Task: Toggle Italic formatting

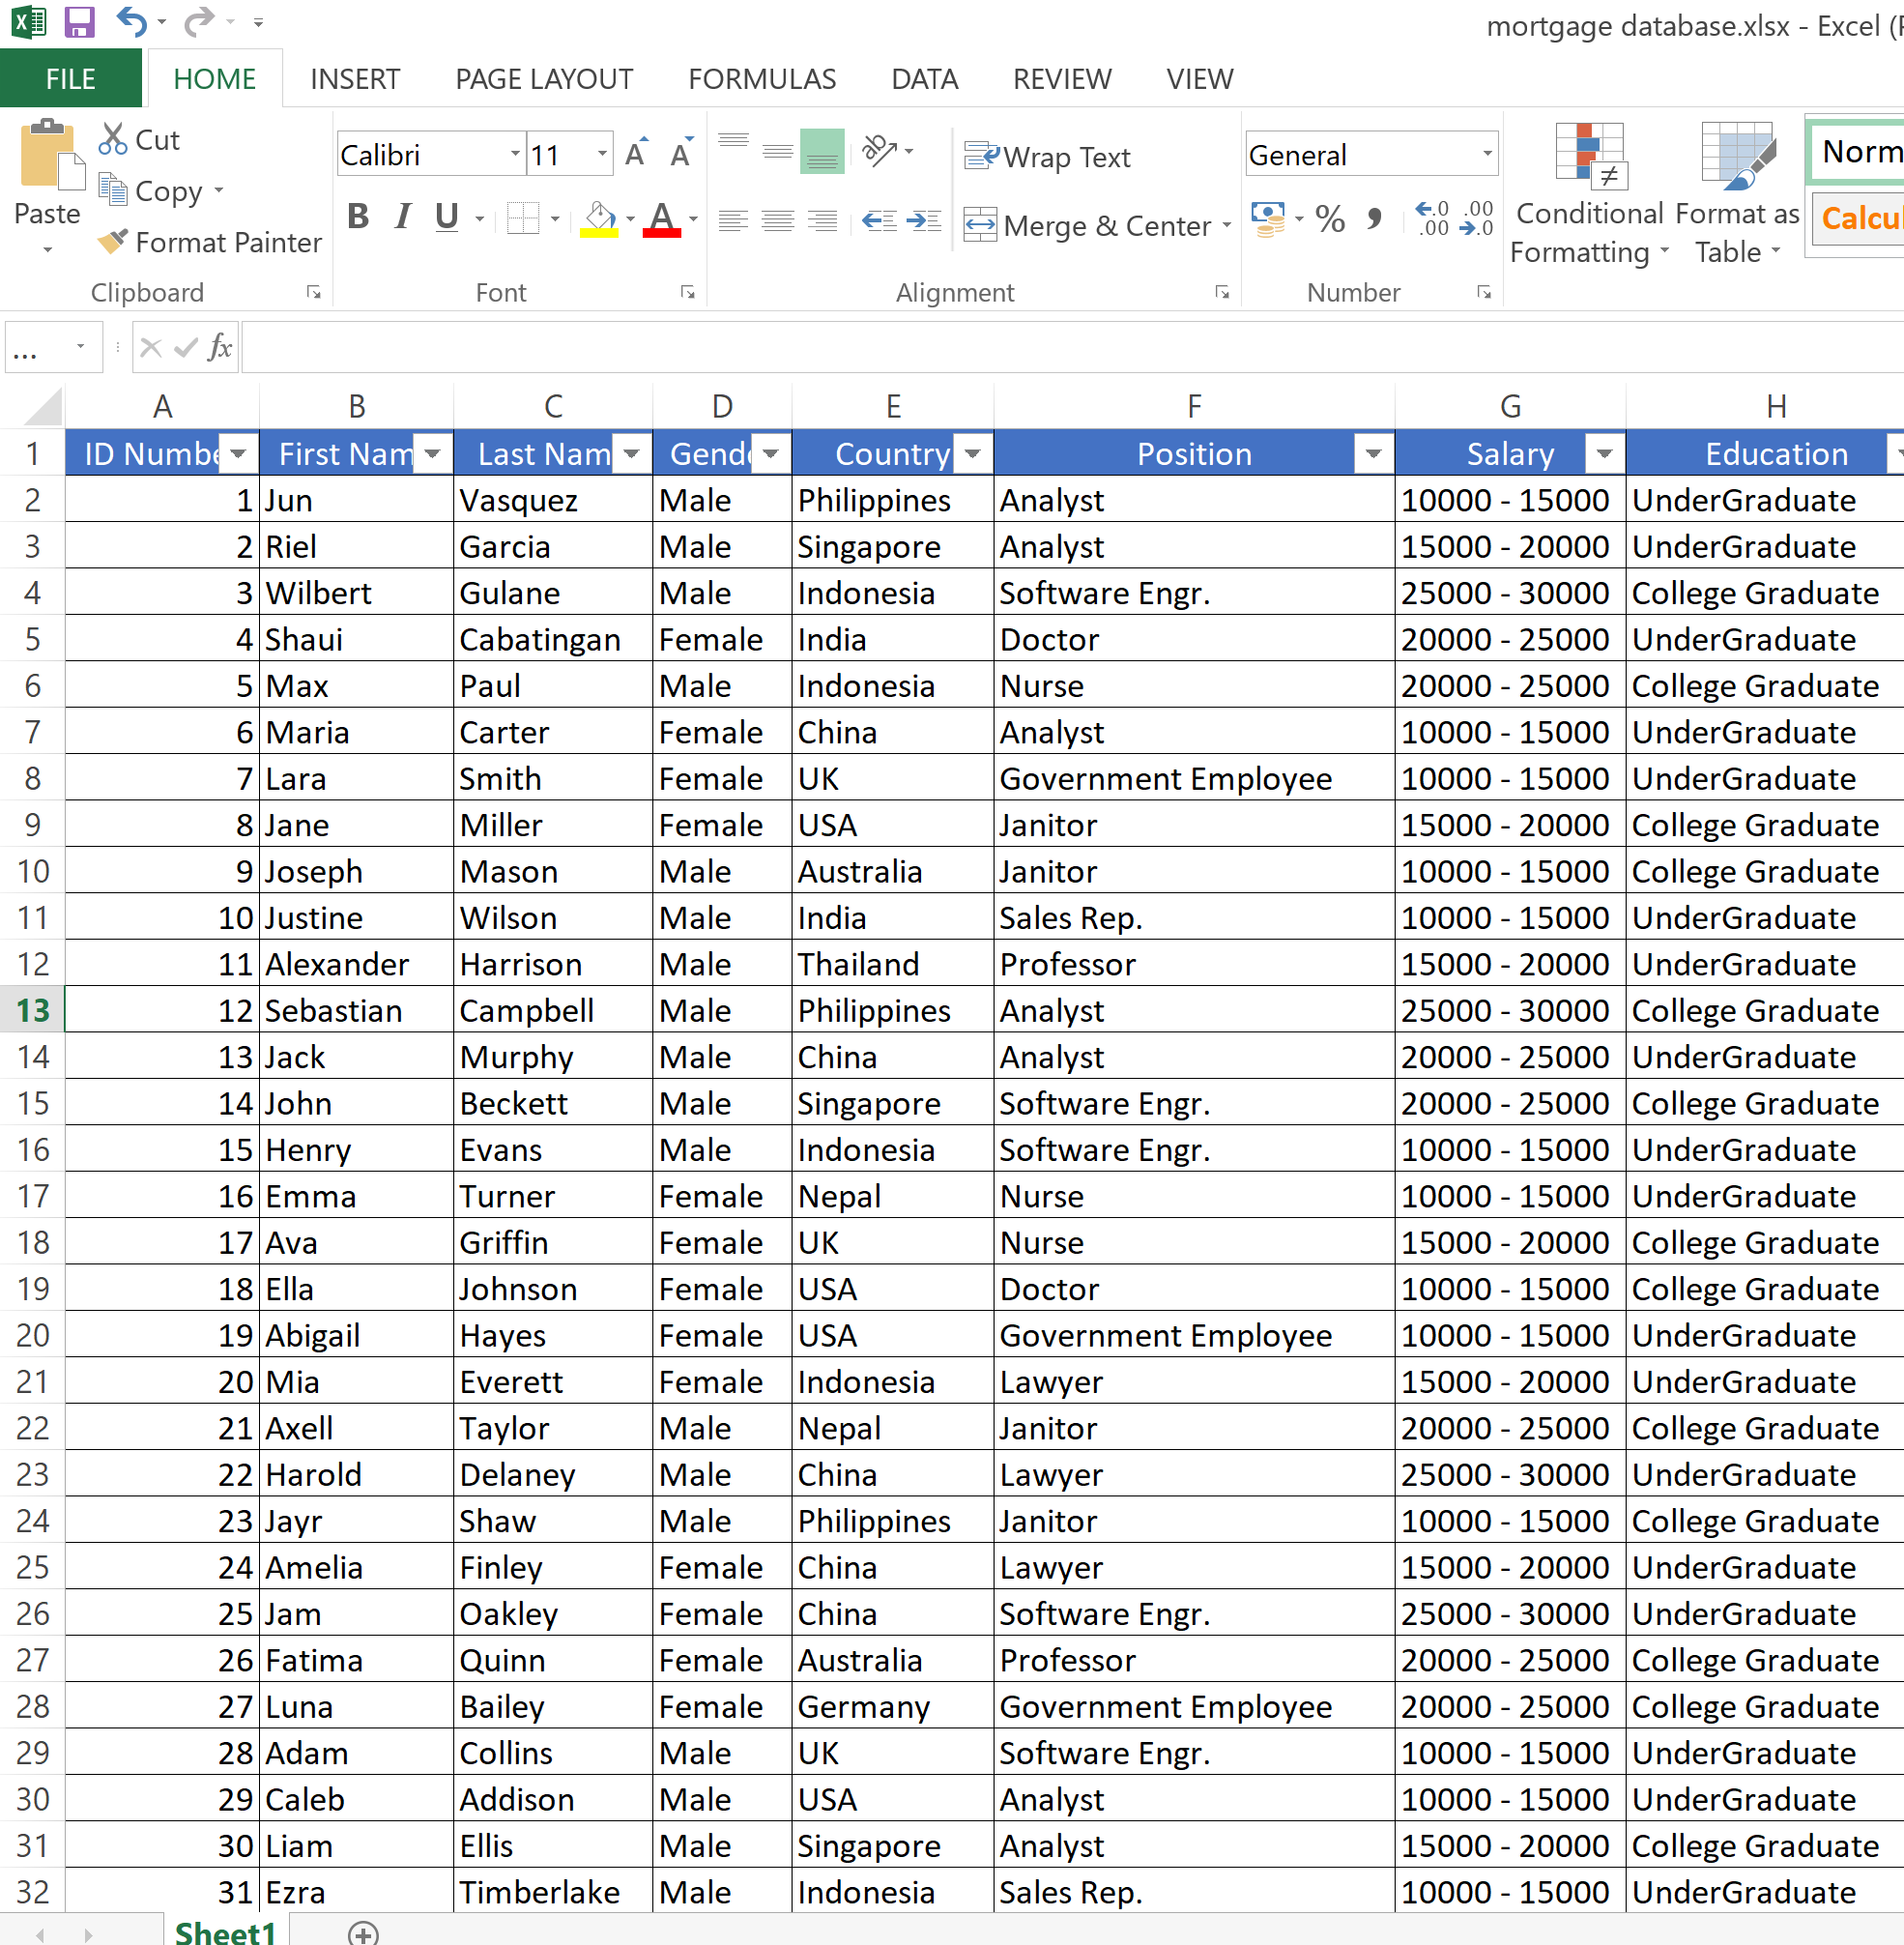Action: pyautogui.click(x=403, y=217)
